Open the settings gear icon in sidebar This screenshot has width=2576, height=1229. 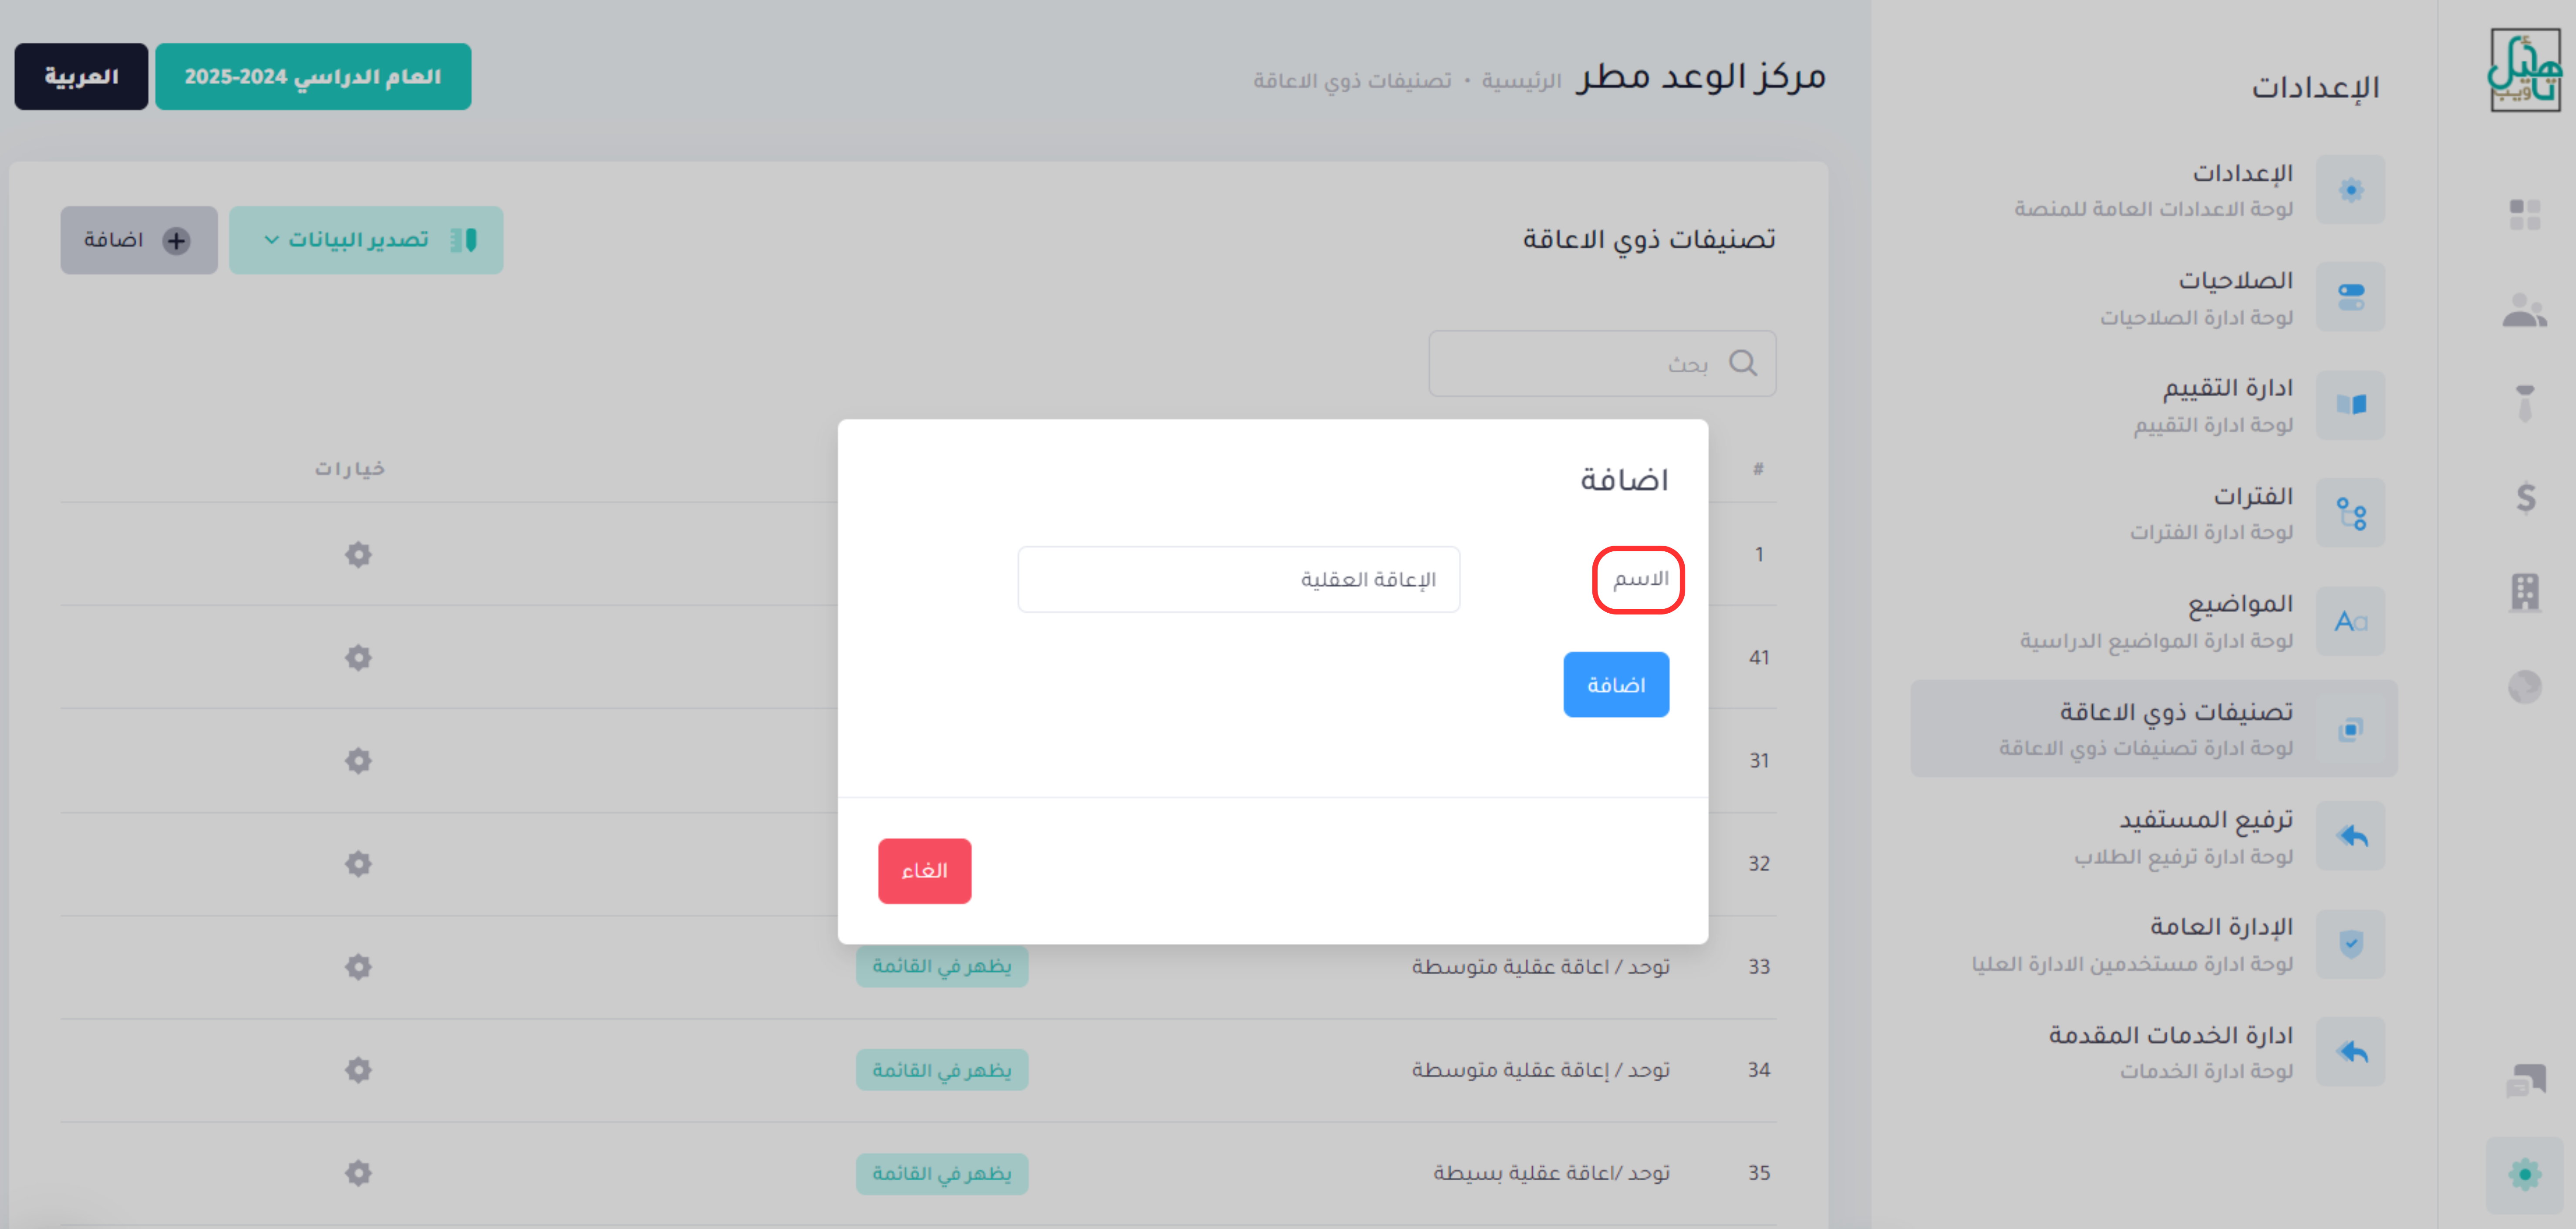(x=2525, y=1174)
